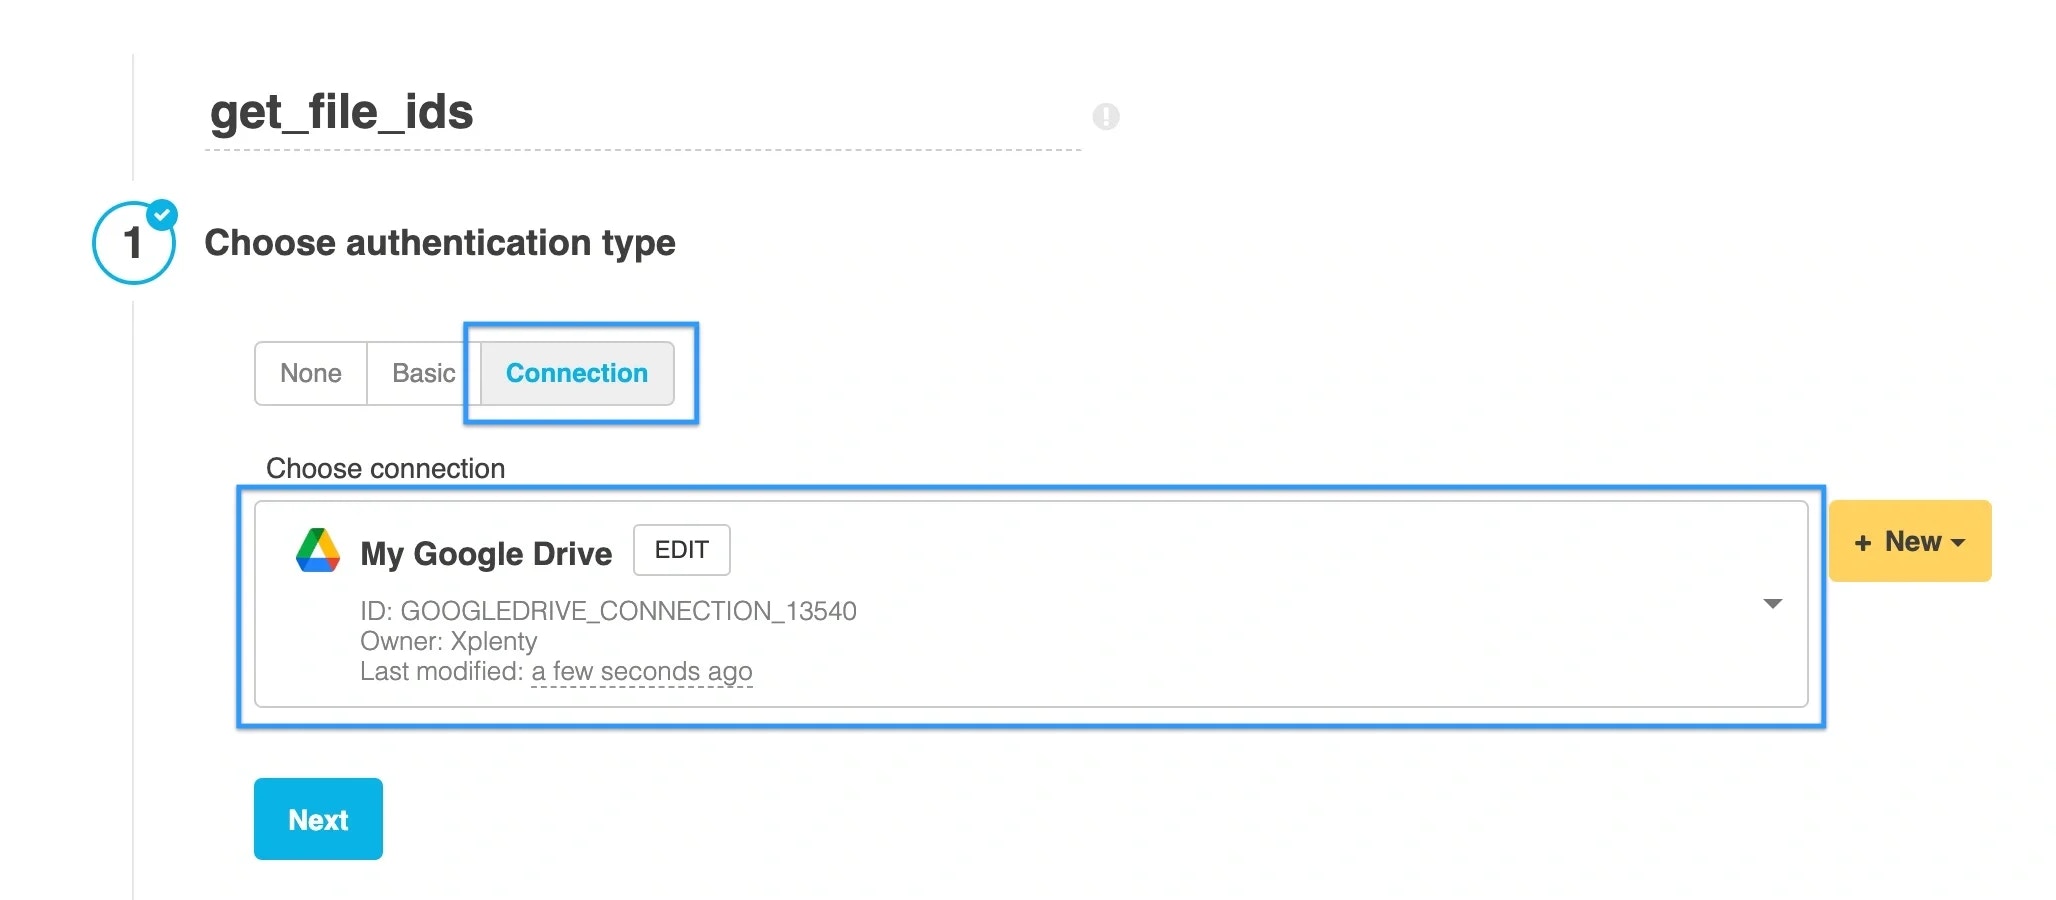
Task: Switch to the Basic authentication tab
Action: click(x=423, y=373)
